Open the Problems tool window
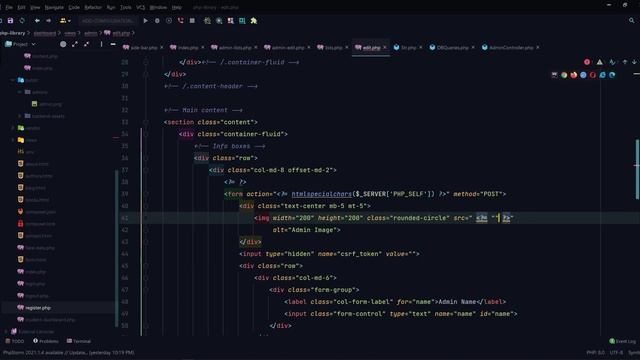Image resolution: width=640 pixels, height=360 pixels. click(46, 341)
